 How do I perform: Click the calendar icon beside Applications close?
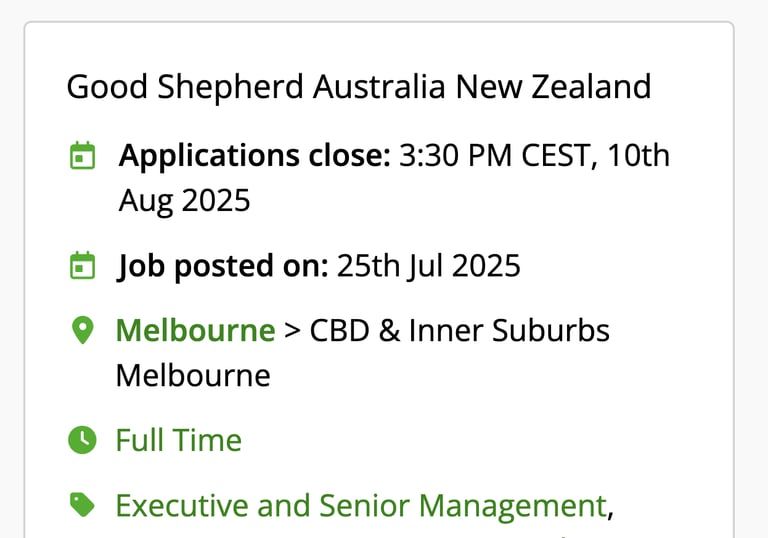pos(82,156)
